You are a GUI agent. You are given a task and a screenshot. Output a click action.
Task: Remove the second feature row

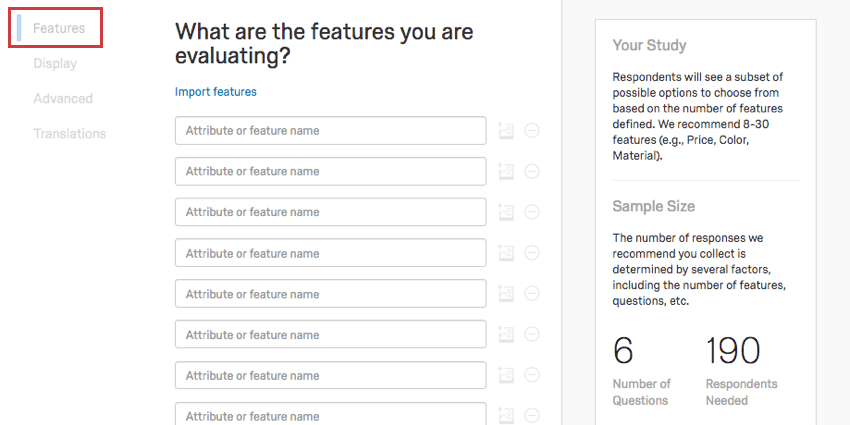point(532,172)
